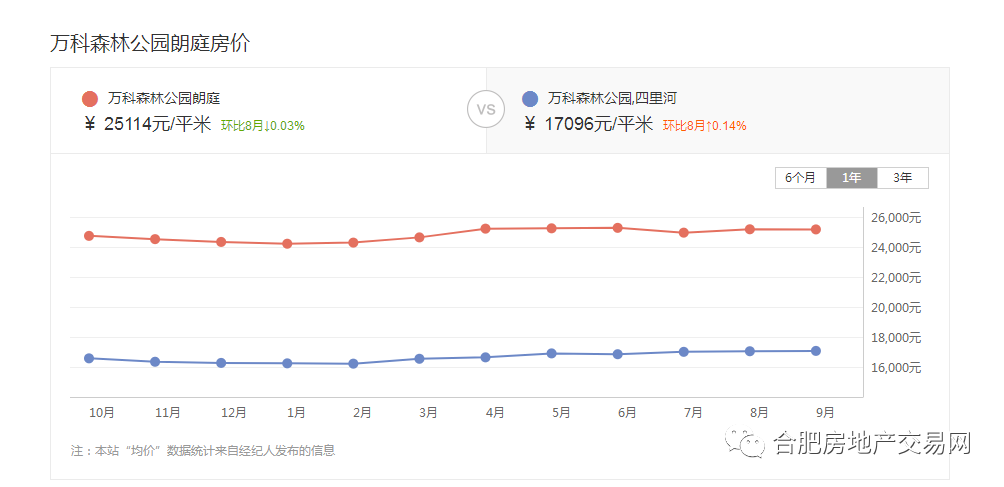
Task: Click the red line's 1月 data point
Action: (287, 244)
